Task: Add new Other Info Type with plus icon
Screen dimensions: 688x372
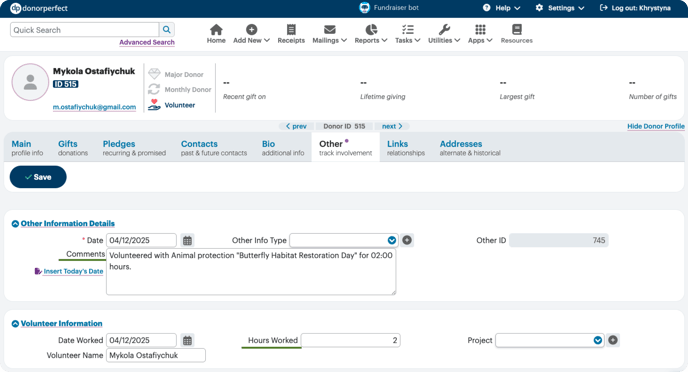Action: 407,240
